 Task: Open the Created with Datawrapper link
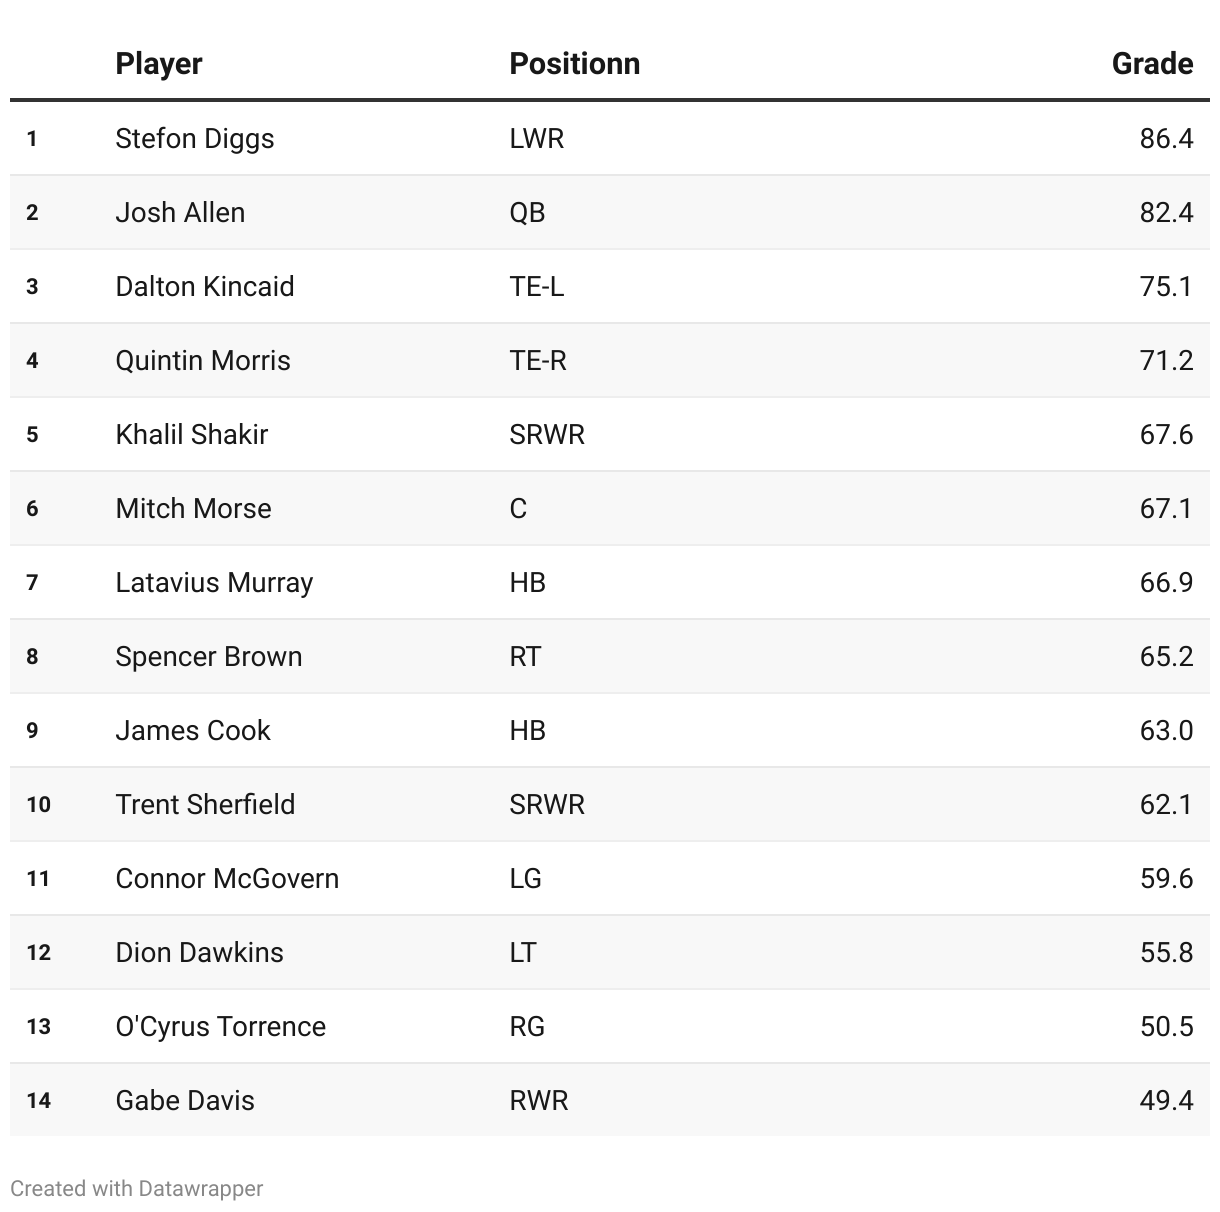coord(137,1188)
